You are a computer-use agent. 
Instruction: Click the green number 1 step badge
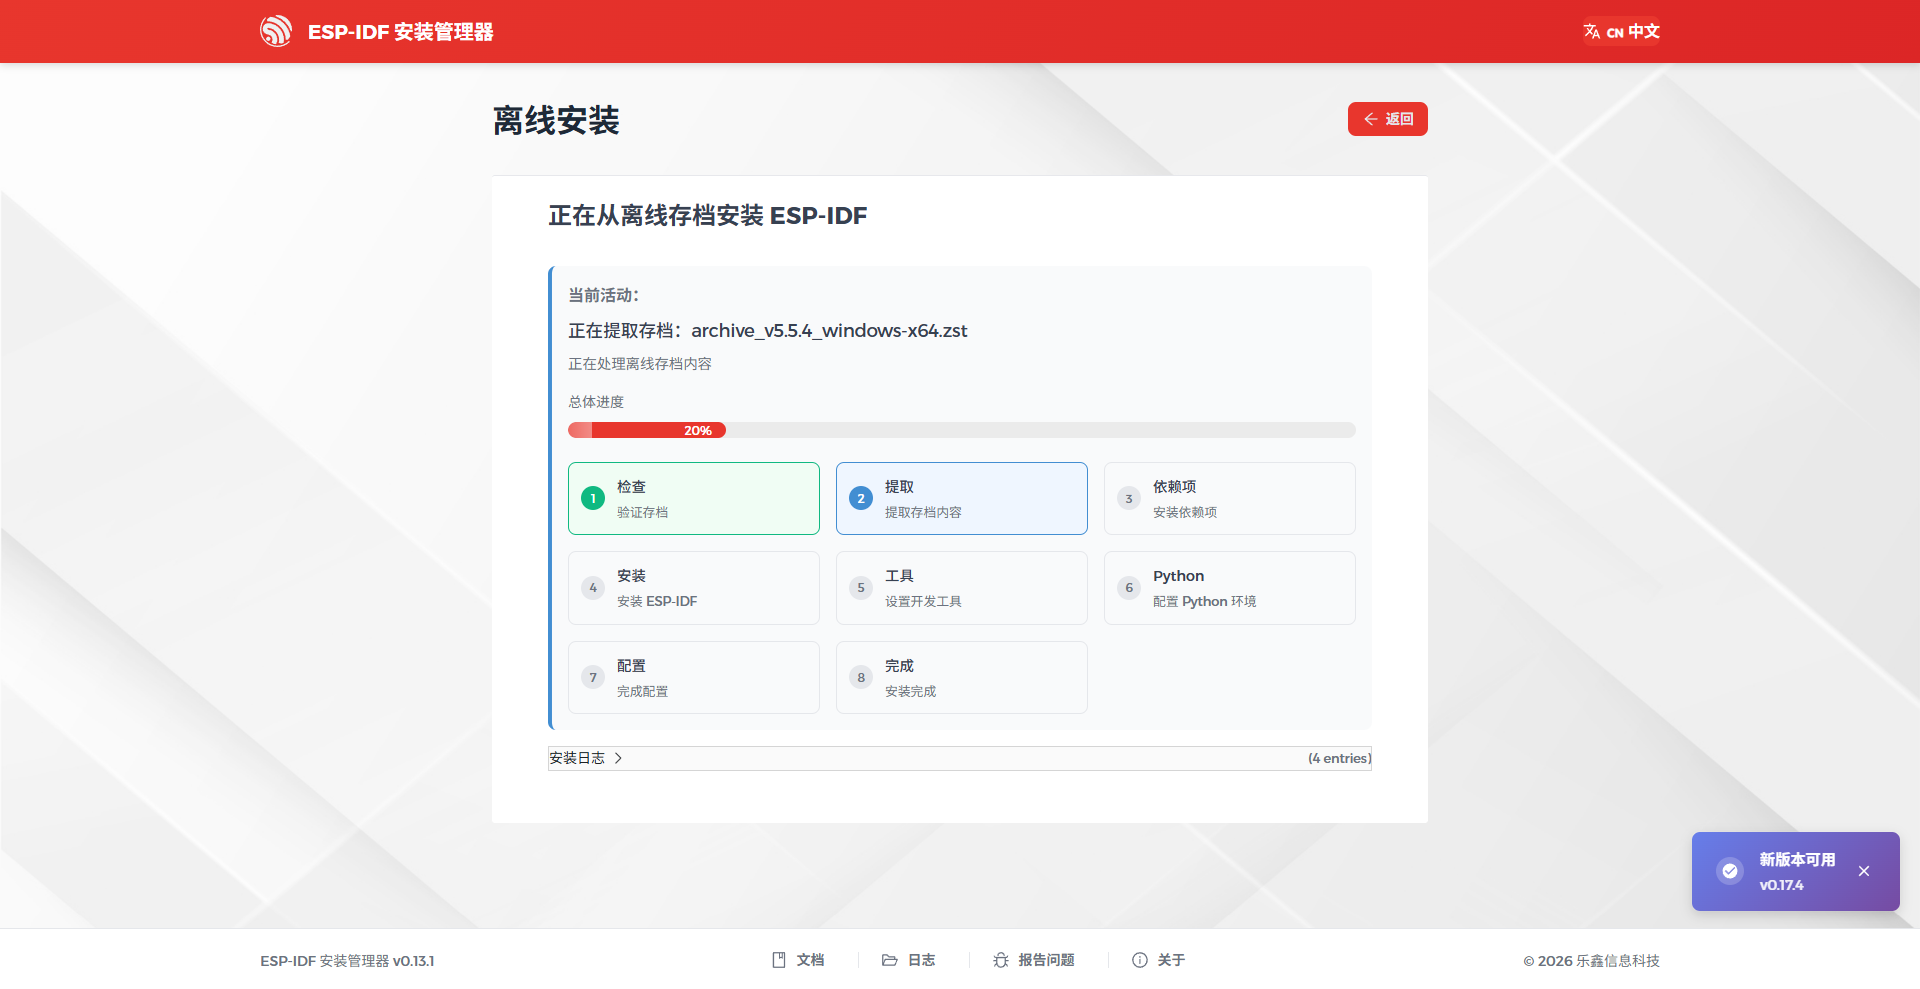593,498
